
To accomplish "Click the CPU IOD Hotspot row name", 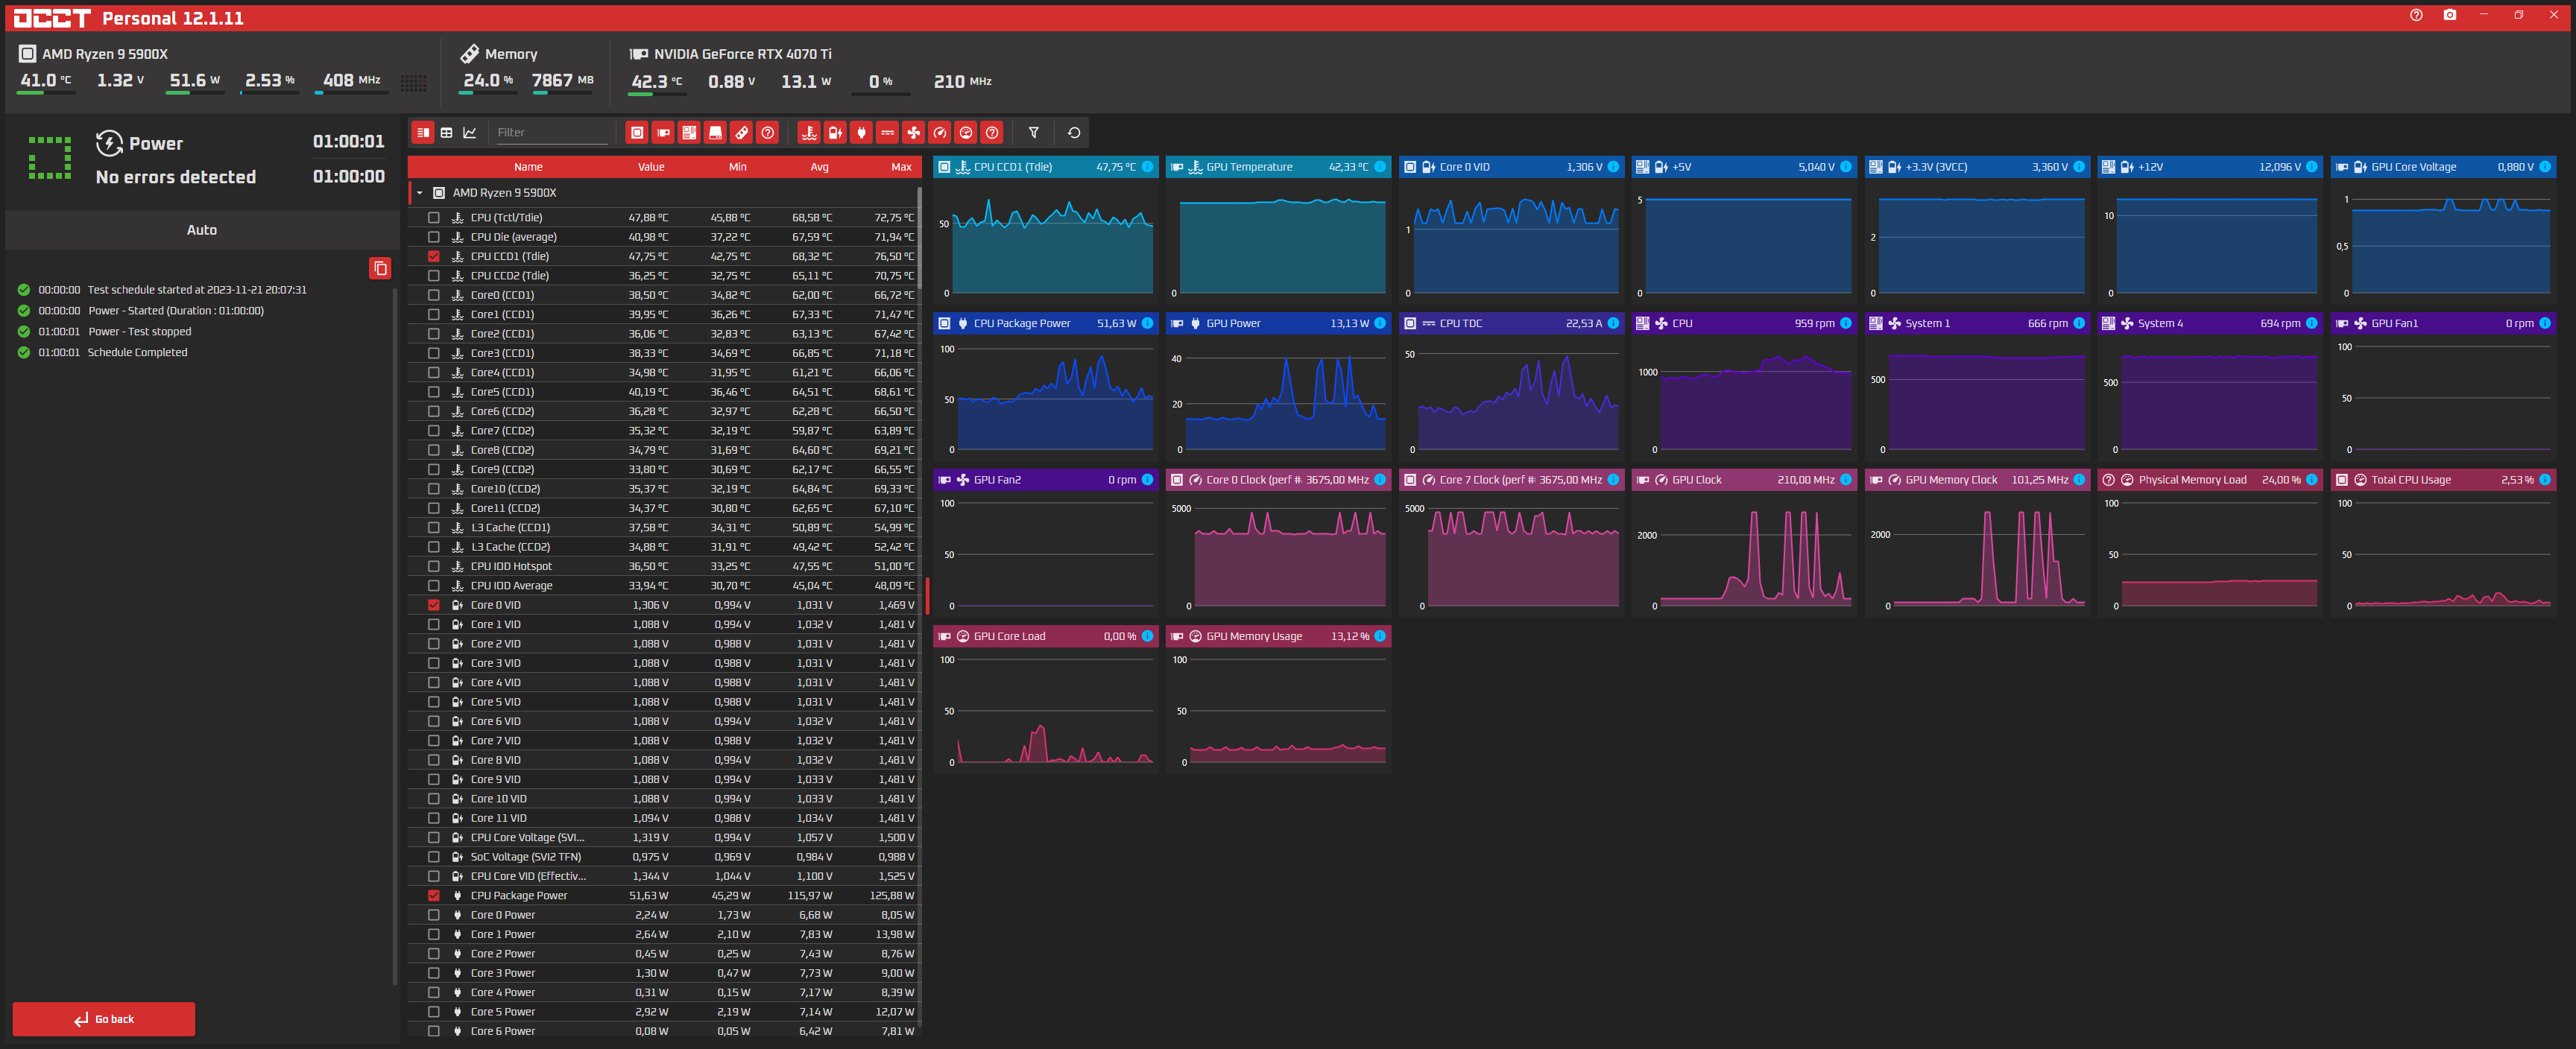I will (511, 566).
